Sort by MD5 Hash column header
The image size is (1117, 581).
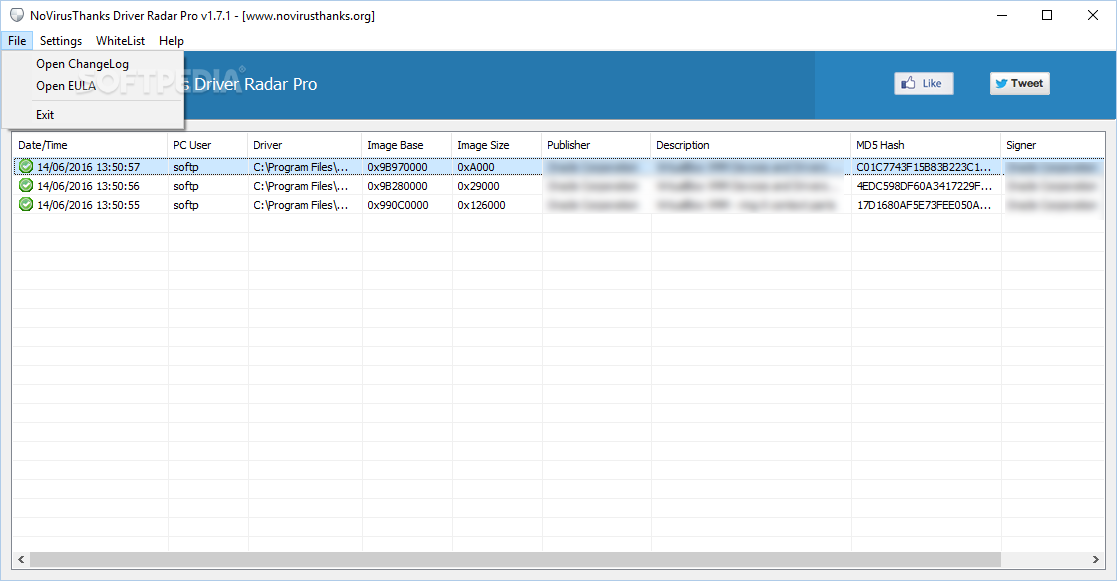pos(925,145)
